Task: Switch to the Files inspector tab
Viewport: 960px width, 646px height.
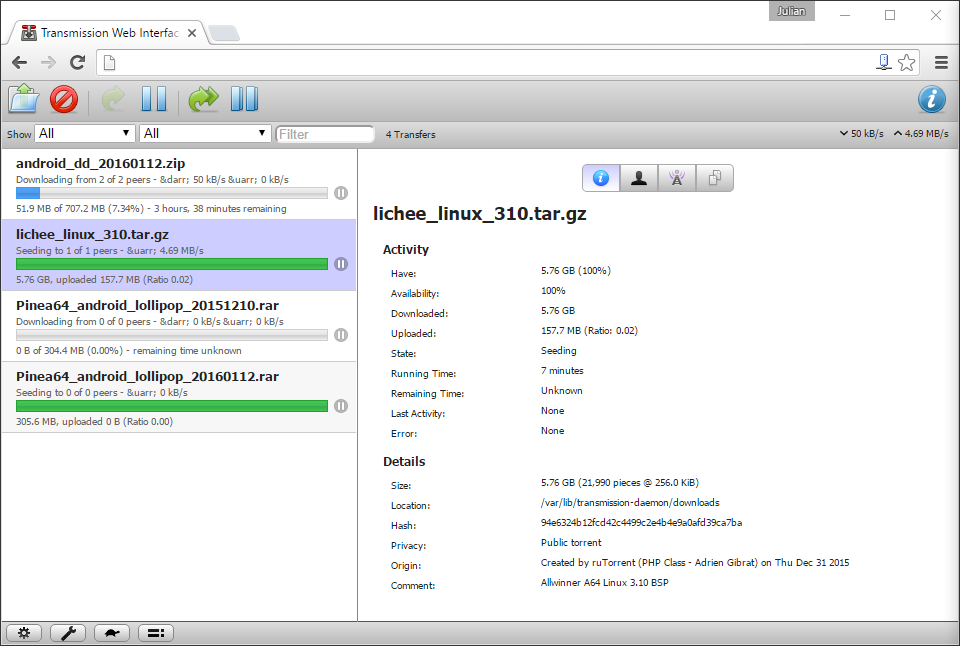Action: click(715, 178)
